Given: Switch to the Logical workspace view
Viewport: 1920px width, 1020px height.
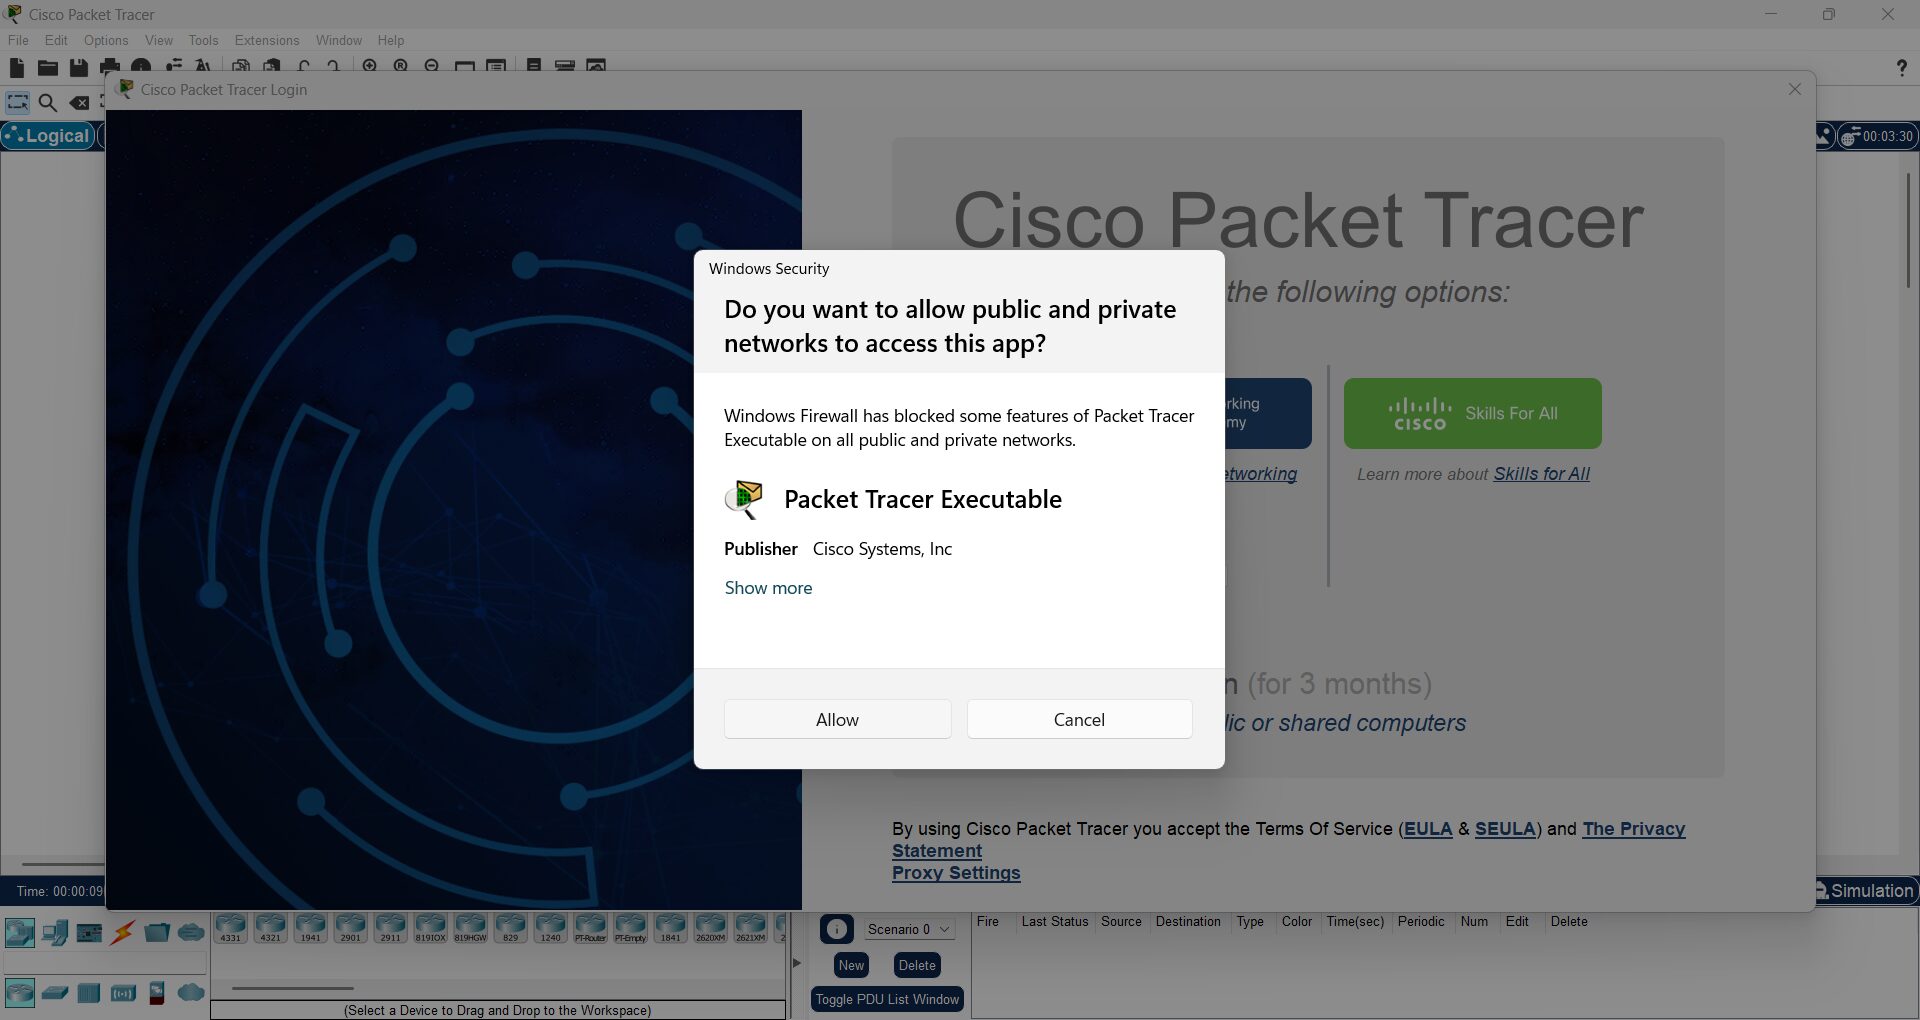Looking at the screenshot, I should point(48,135).
